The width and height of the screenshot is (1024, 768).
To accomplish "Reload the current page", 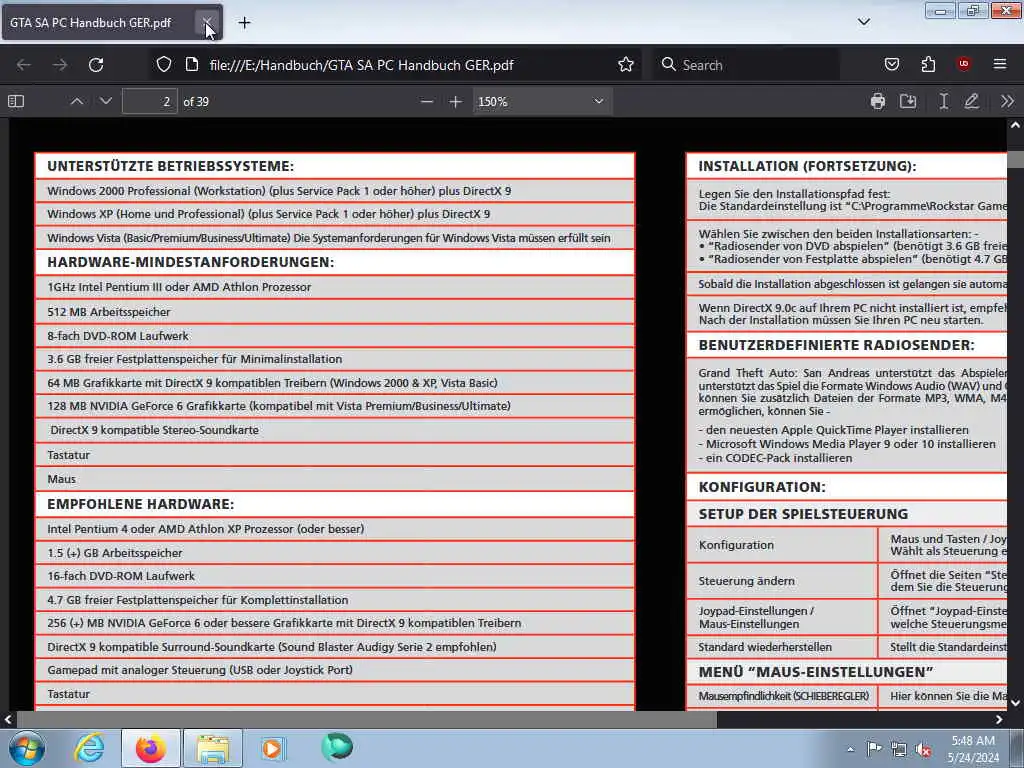I will pos(96,65).
